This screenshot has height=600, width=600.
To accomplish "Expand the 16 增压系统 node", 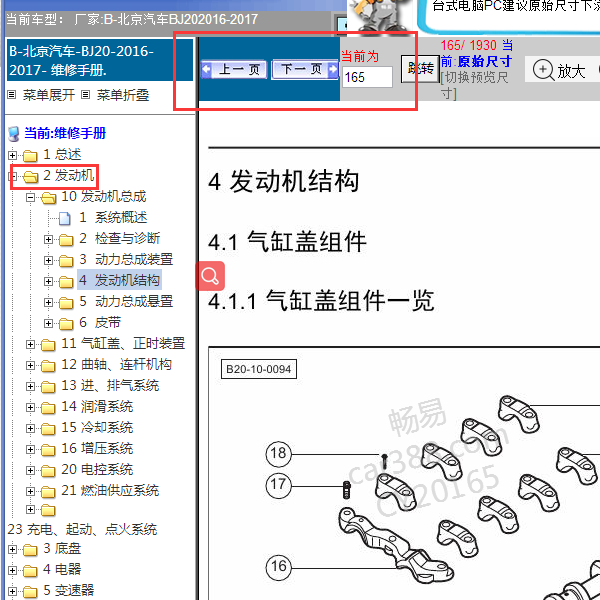I will [30, 449].
